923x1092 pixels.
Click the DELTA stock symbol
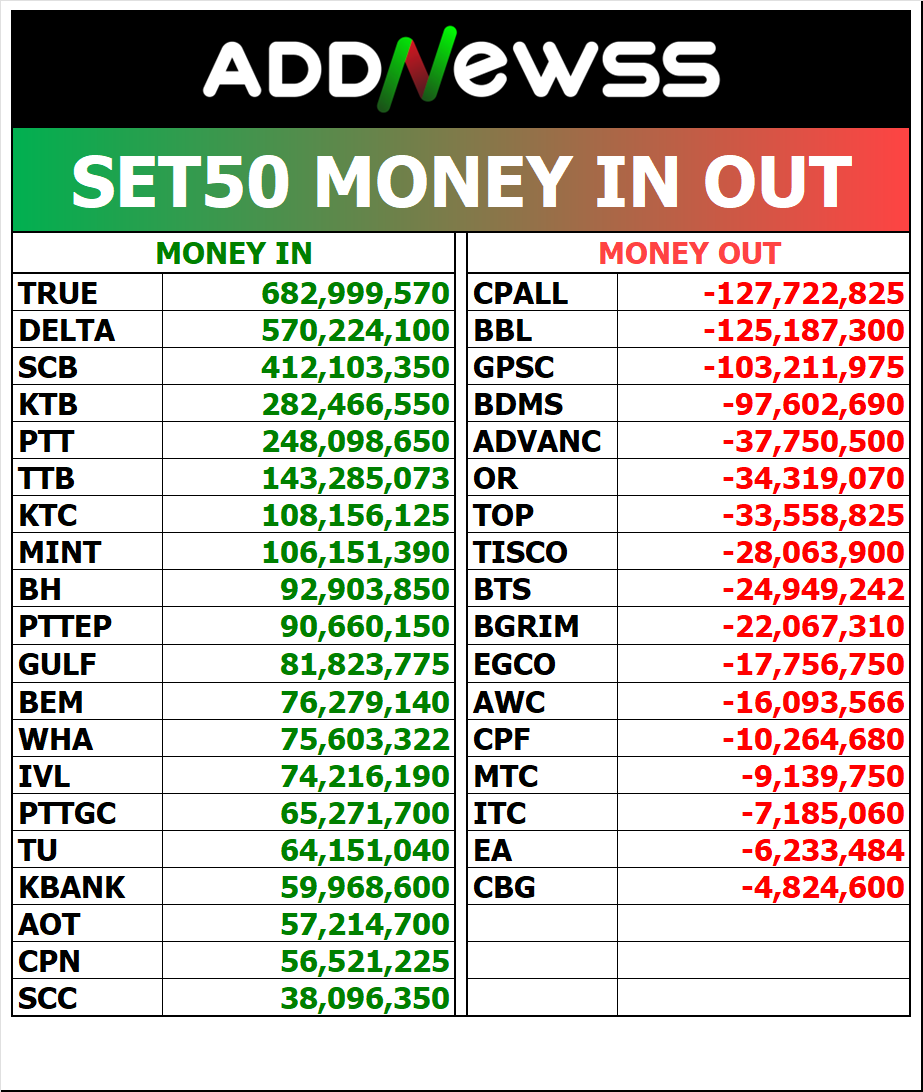point(67,330)
